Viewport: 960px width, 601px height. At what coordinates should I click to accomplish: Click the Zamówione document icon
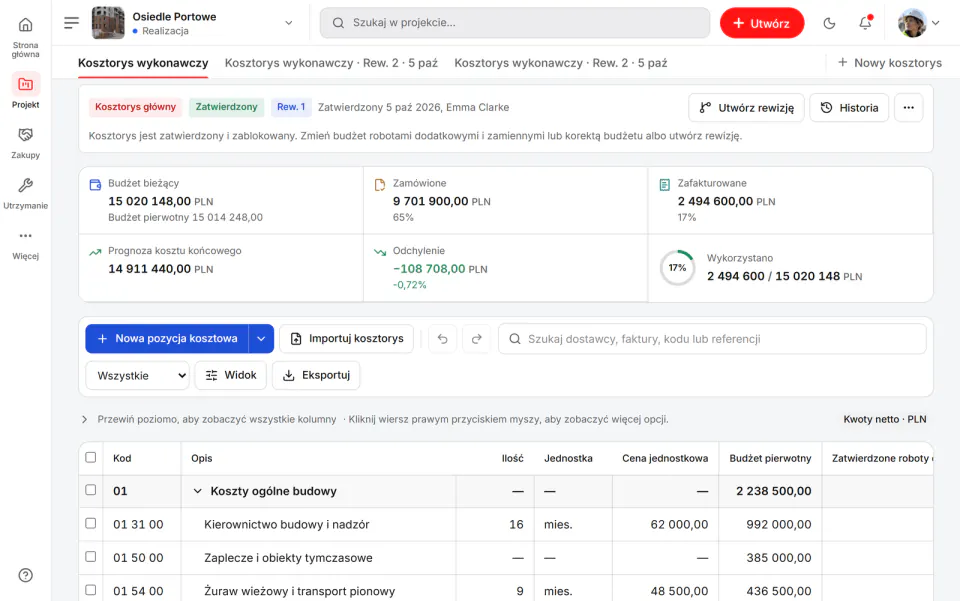pos(380,185)
